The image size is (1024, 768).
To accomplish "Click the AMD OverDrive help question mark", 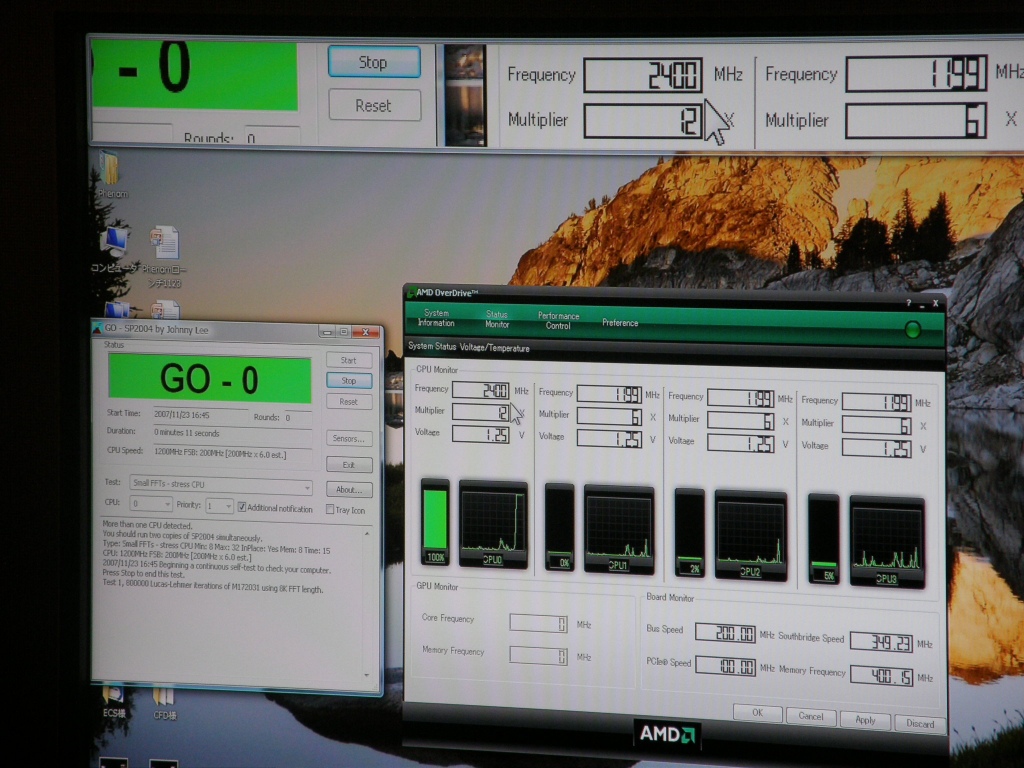I will click(909, 302).
